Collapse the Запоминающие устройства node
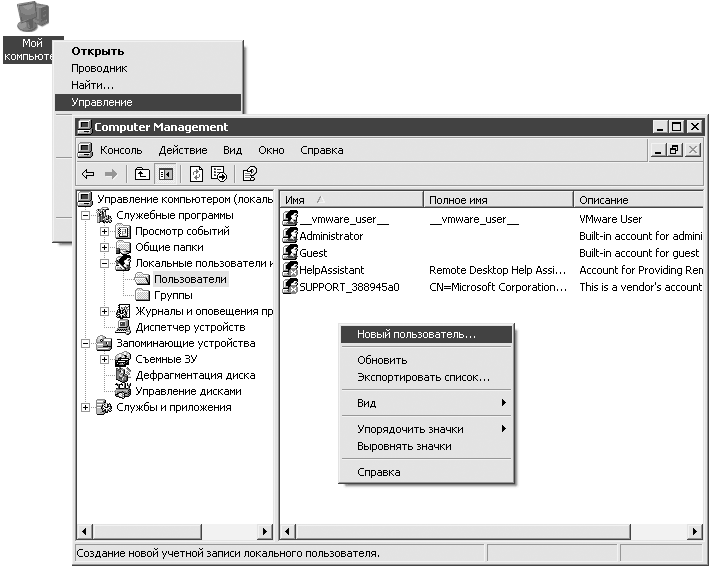 [85, 343]
